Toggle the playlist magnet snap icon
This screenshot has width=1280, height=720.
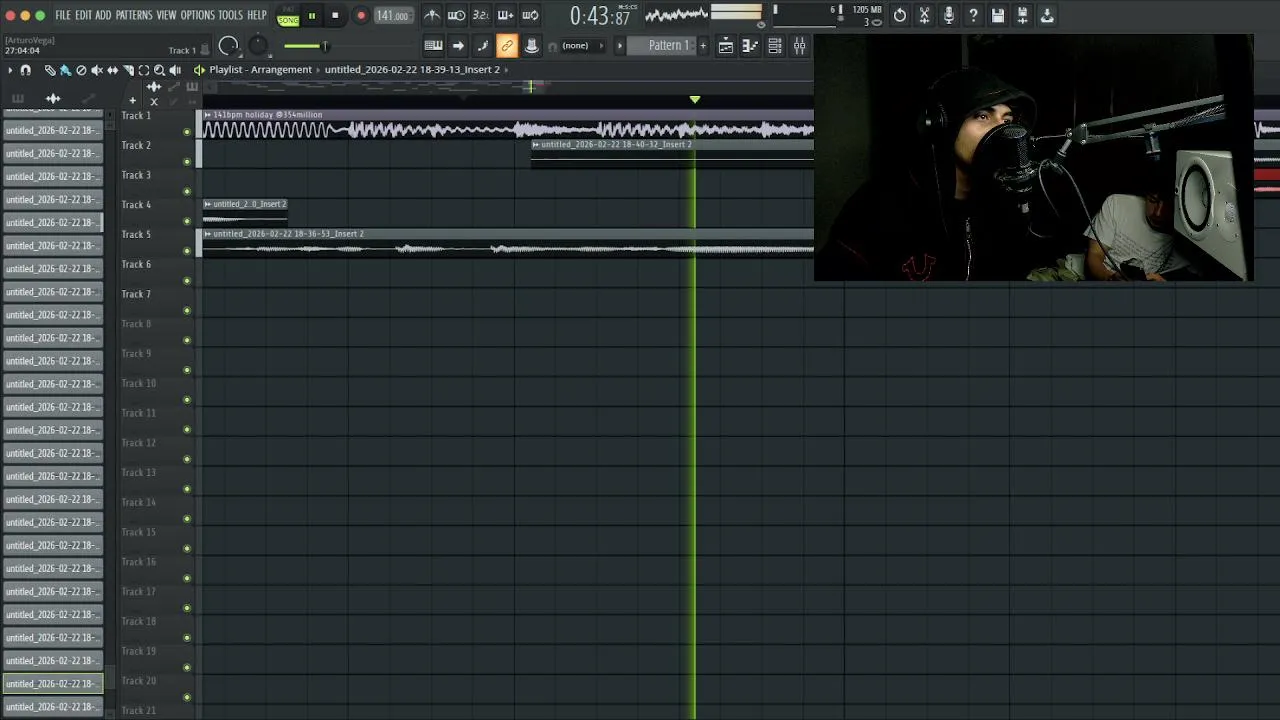pyautogui.click(x=26, y=70)
